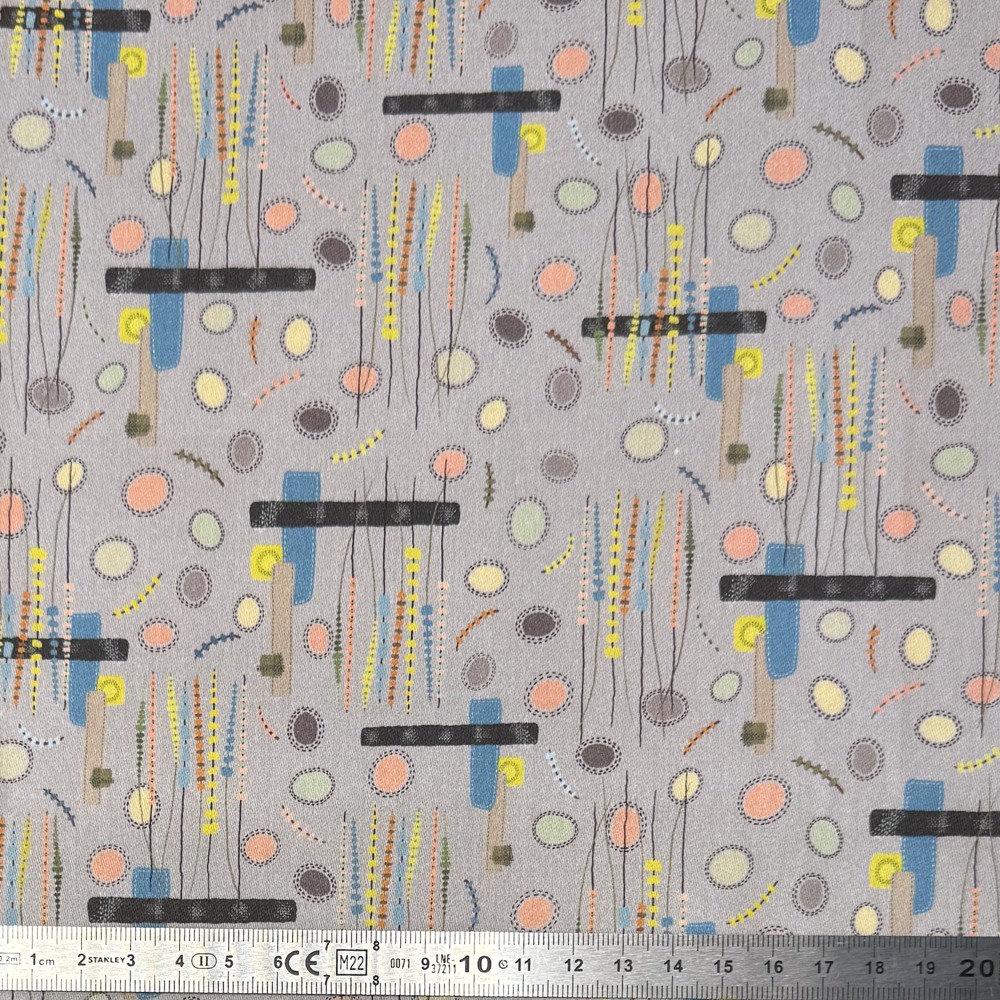Screen dimensions: 1000x1000
Task: Click the 1cm label on the ruler
Action: click(x=41, y=960)
